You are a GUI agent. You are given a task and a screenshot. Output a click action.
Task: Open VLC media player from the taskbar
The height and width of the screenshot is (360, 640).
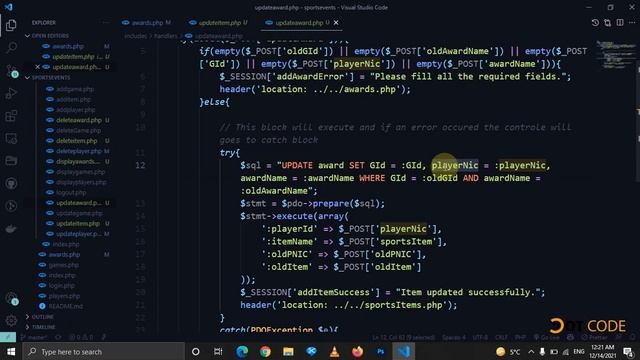(x=334, y=351)
